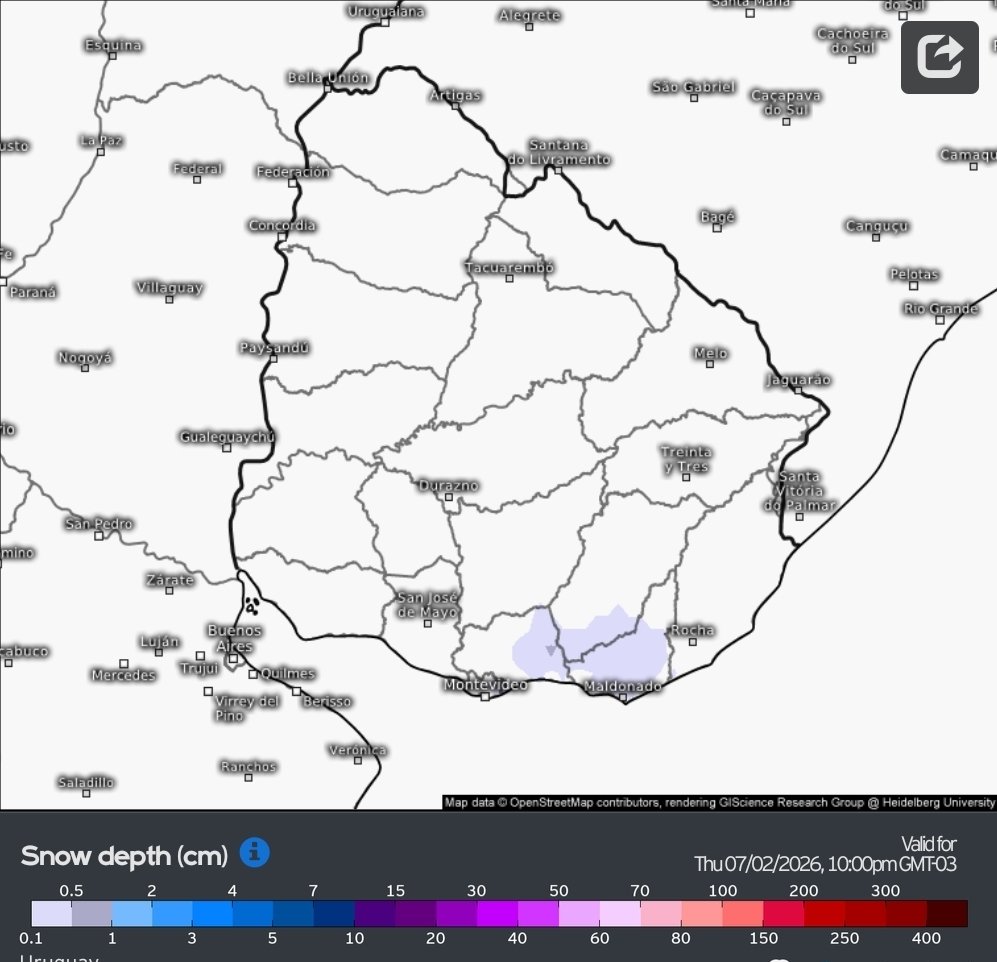The image size is (997, 962).
Task: Click the Gualeguaychú city label
Action: pyautogui.click(x=227, y=437)
